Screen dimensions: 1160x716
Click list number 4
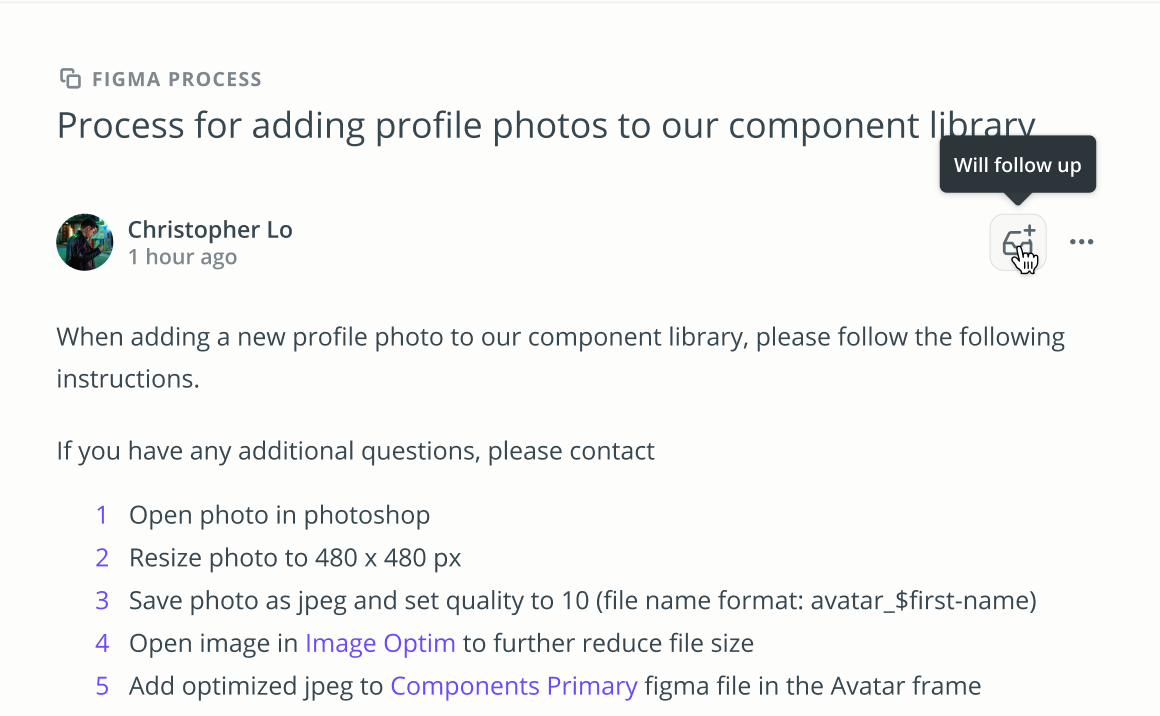102,643
